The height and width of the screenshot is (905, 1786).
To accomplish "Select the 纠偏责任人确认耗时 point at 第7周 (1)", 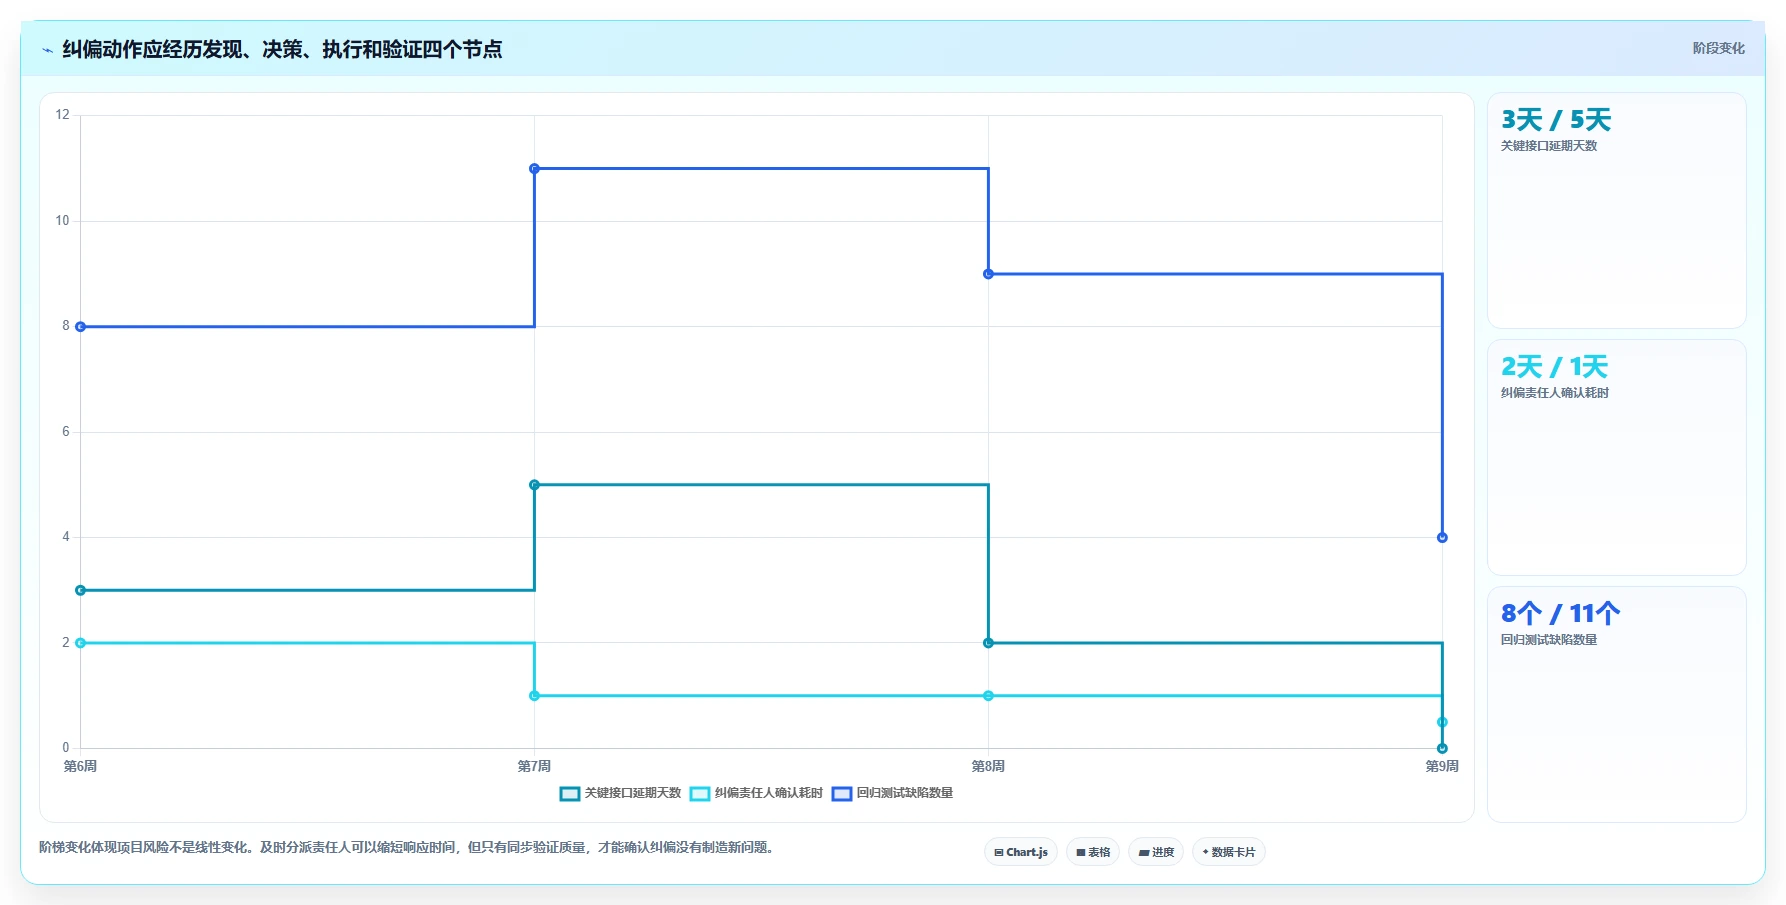I will pos(534,696).
